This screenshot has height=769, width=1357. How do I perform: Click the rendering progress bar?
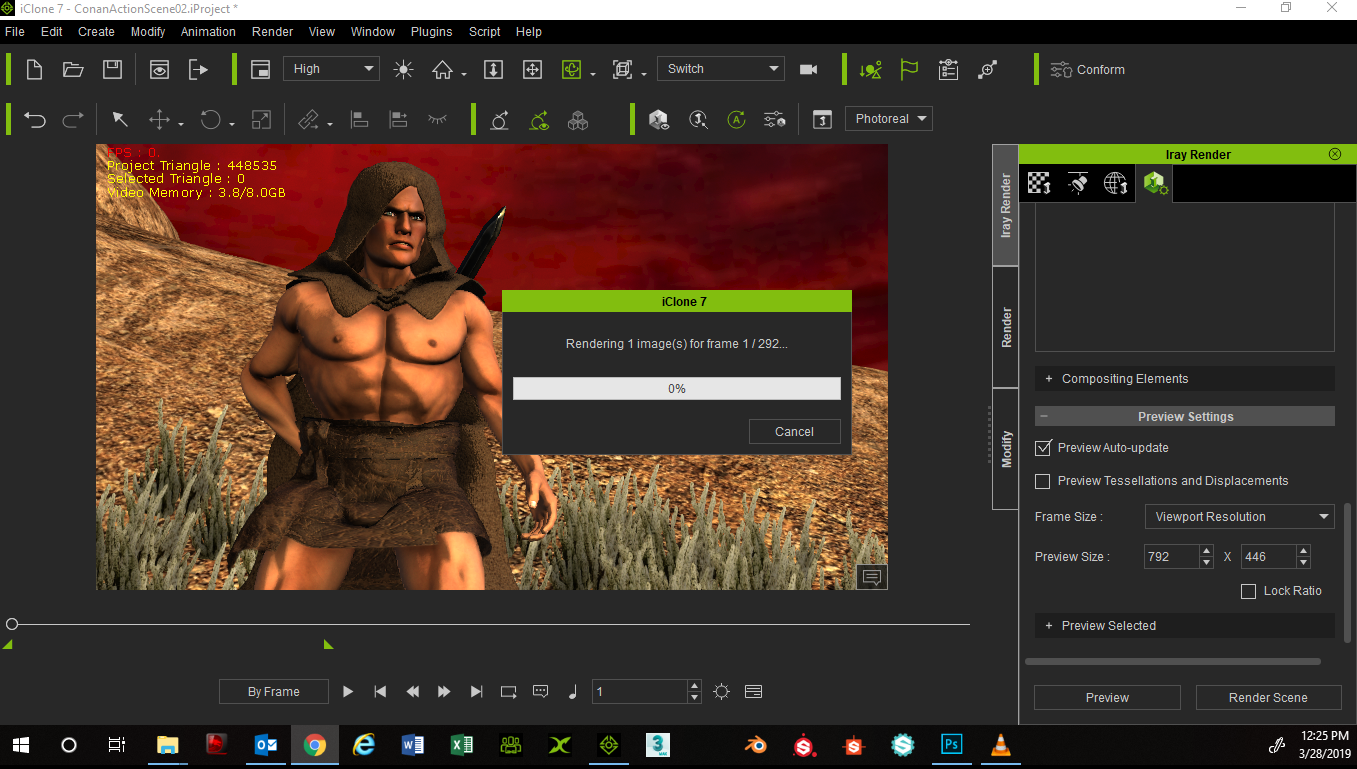[677, 388]
